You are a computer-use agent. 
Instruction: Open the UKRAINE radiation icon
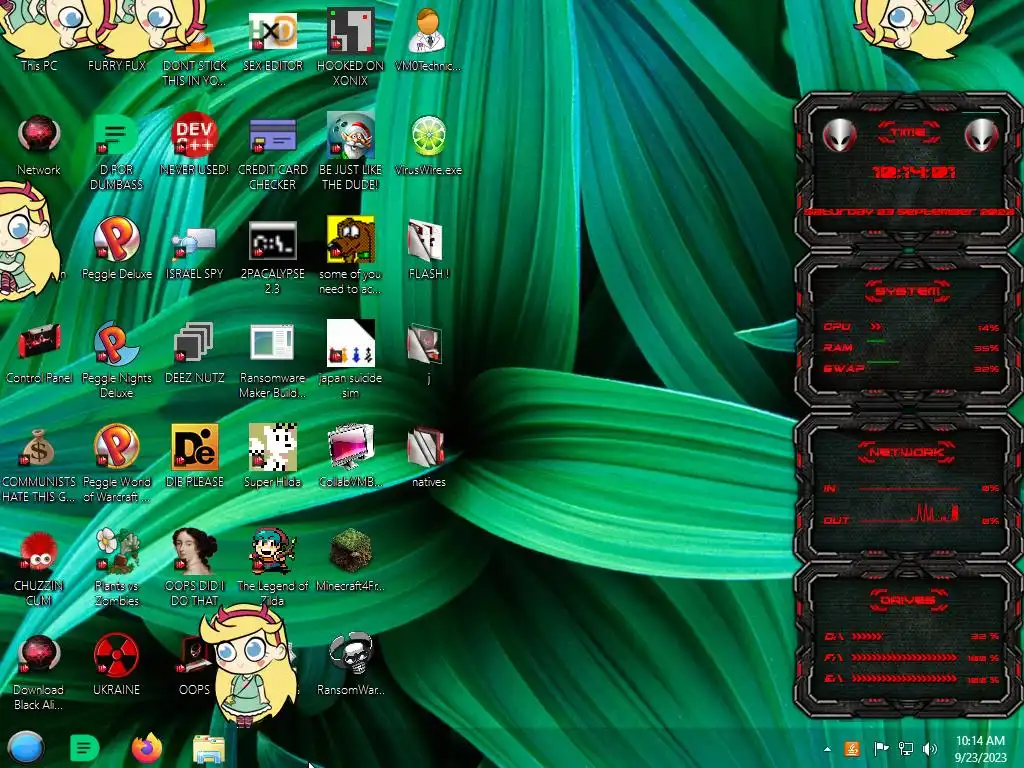(x=116, y=654)
